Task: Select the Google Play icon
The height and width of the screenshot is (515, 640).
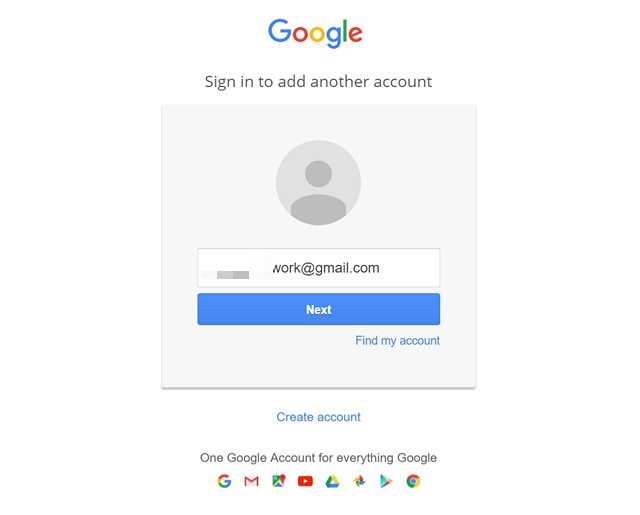Action: coord(386,482)
